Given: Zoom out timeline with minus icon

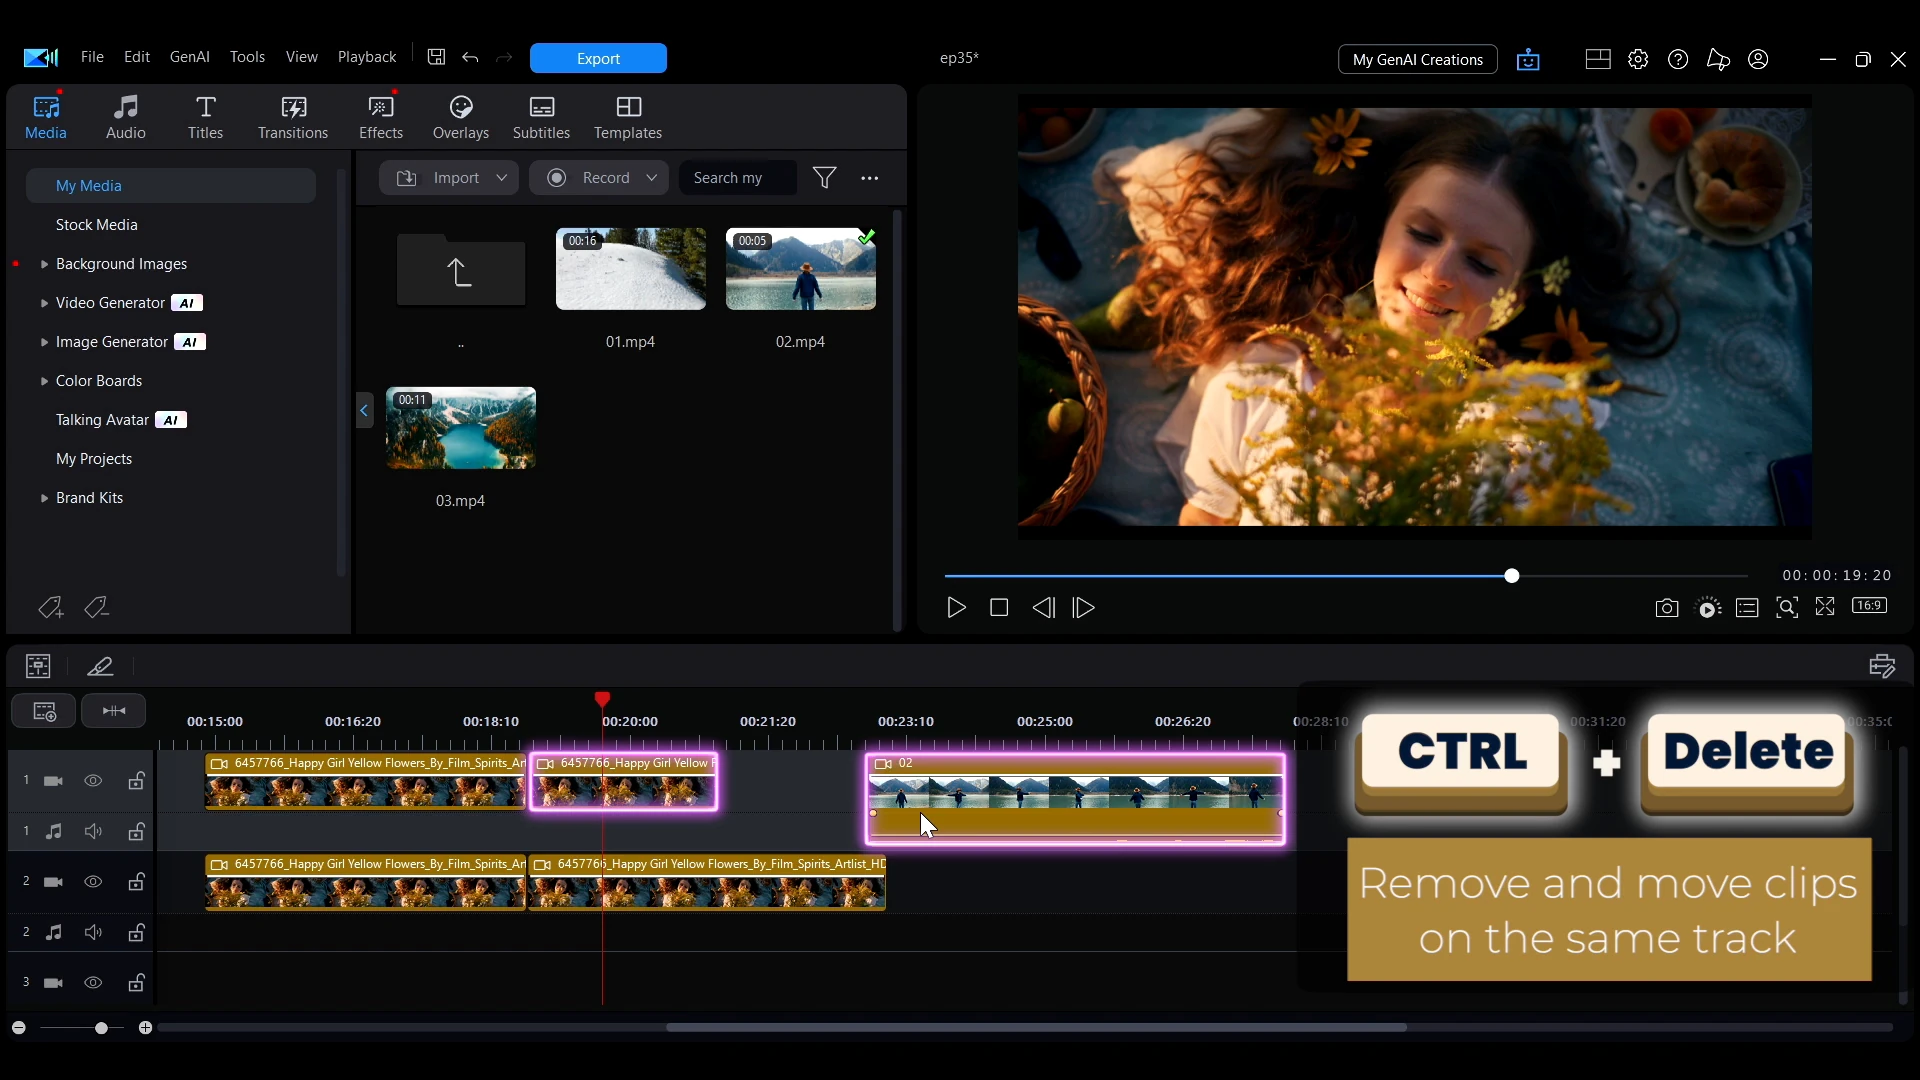Looking at the screenshot, I should coord(18,1028).
